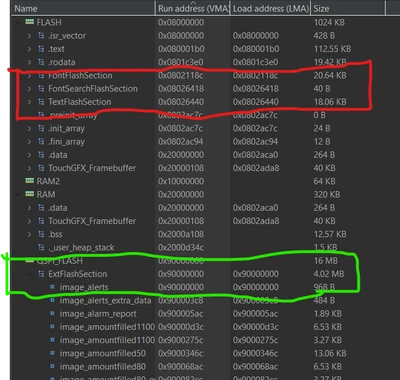Click the section icon beside .bss
The image size is (400, 380).
(41, 234)
